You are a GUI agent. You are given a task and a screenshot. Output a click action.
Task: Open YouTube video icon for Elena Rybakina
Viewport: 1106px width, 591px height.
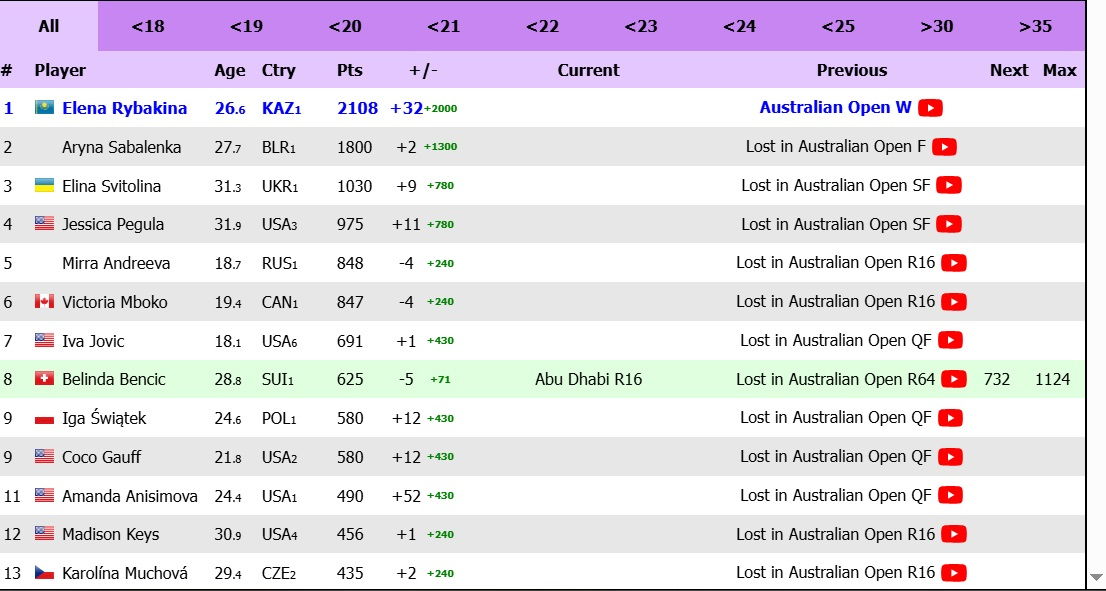[x=930, y=108]
